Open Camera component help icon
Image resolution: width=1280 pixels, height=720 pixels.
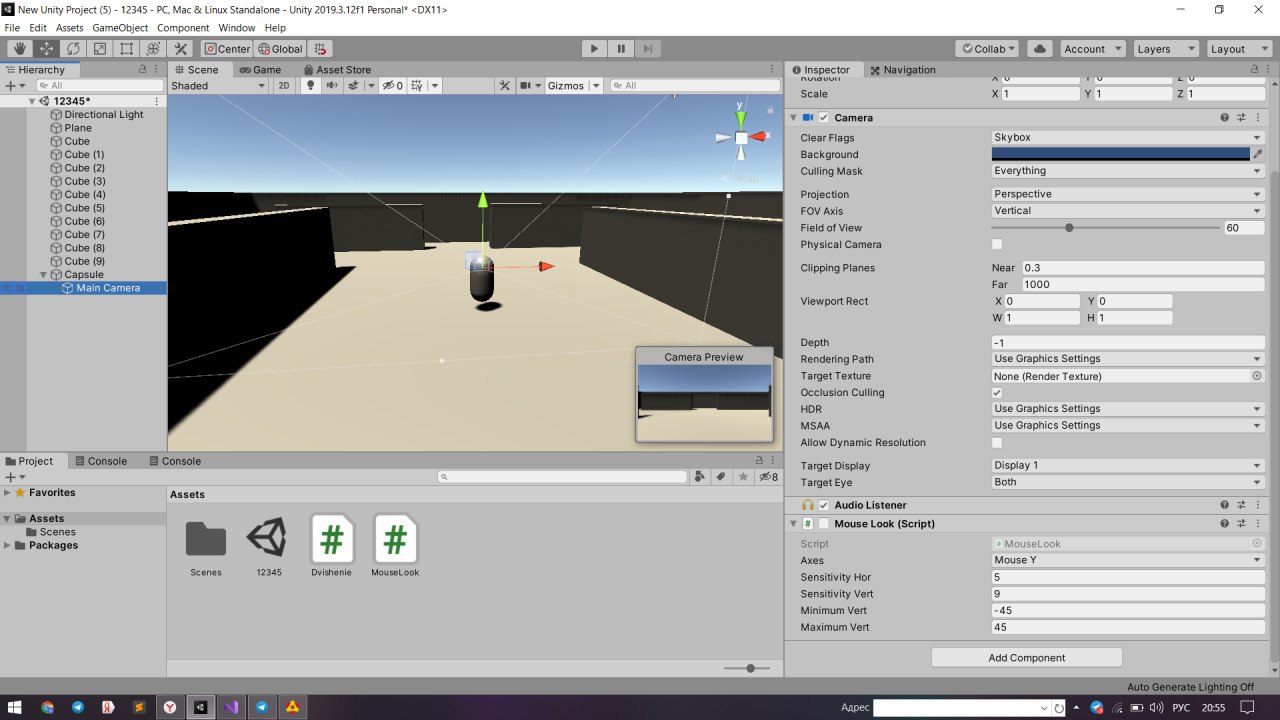(1224, 117)
